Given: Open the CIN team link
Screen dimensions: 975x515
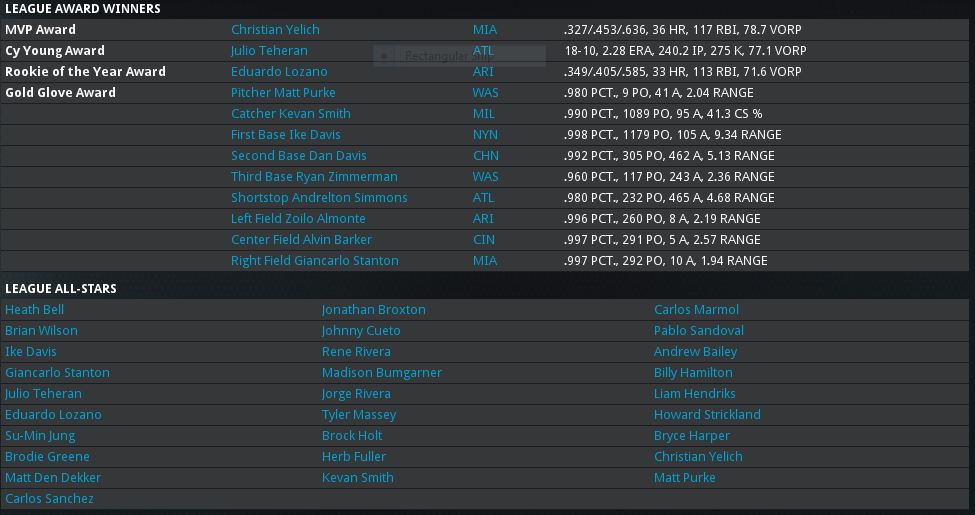Looking at the screenshot, I should (484, 240).
